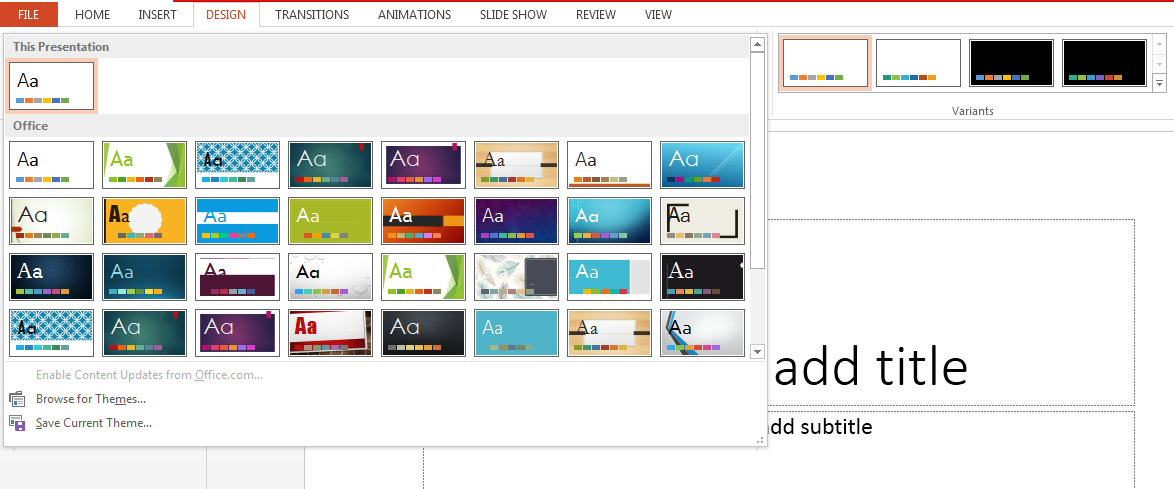Open the FILE backstage menu
Viewport: 1174px width, 489px height.
(28, 15)
